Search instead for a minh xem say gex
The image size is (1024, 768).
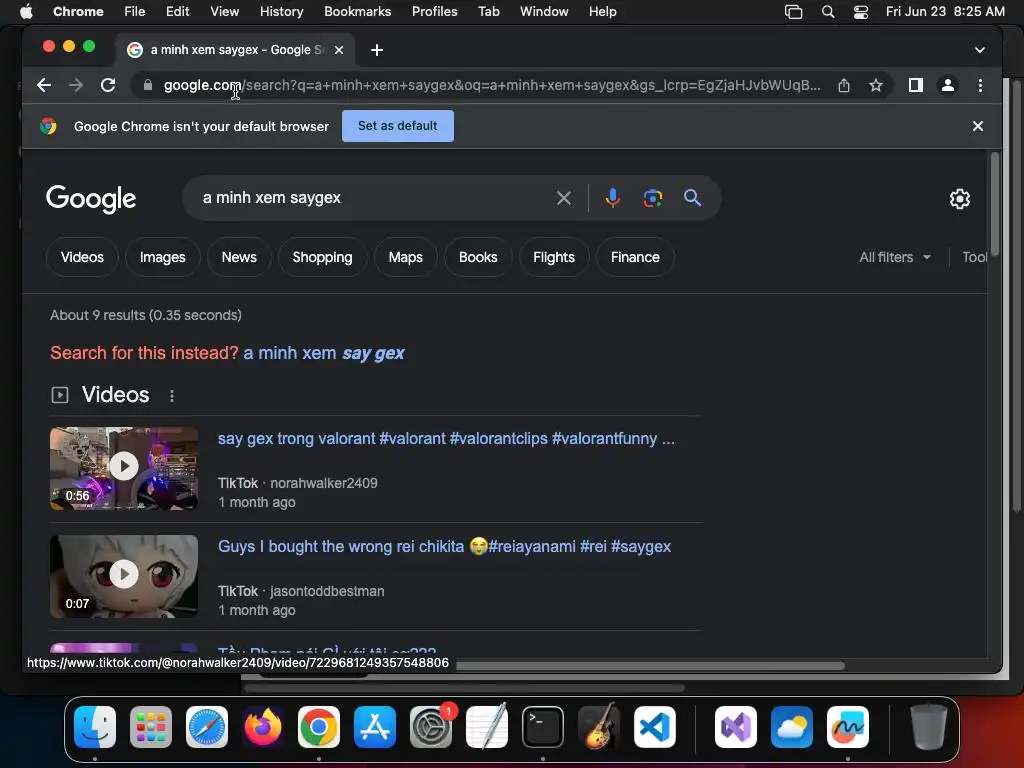(324, 353)
